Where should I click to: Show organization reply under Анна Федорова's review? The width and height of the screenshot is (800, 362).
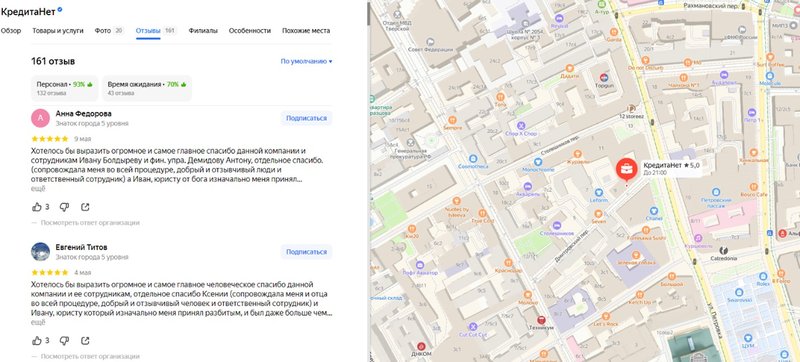pos(85,222)
